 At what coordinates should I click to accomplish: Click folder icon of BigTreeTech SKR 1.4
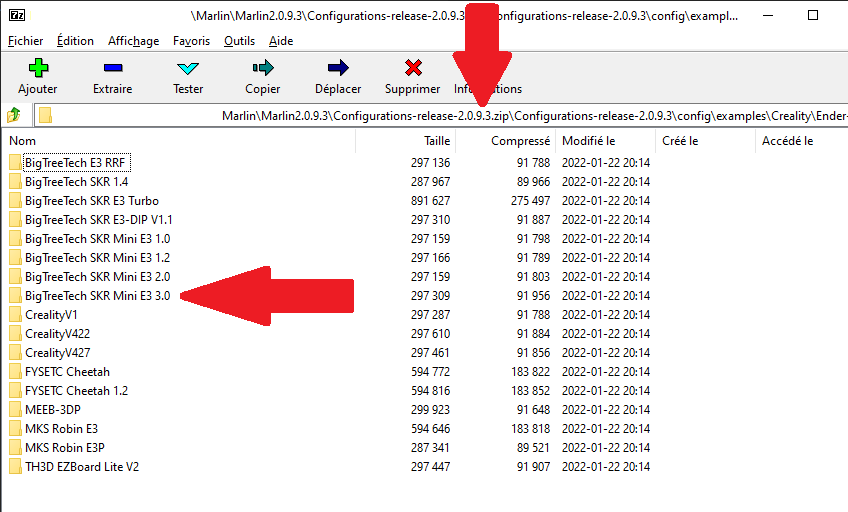[16, 182]
